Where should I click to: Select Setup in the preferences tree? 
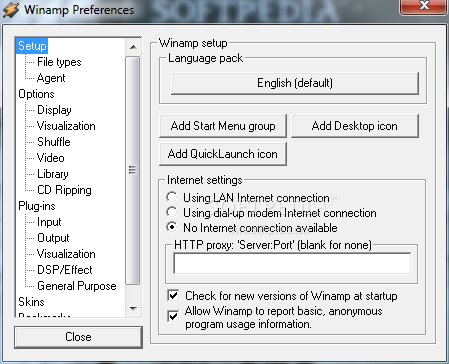[x=32, y=46]
